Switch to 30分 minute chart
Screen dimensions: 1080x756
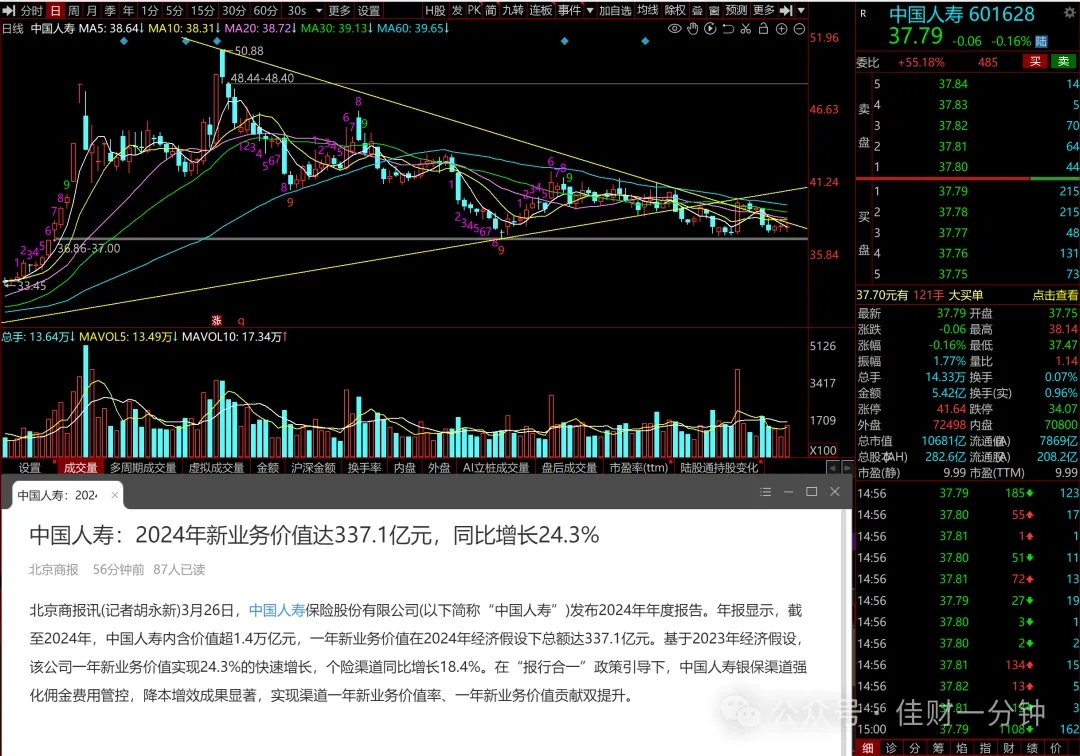[234, 10]
